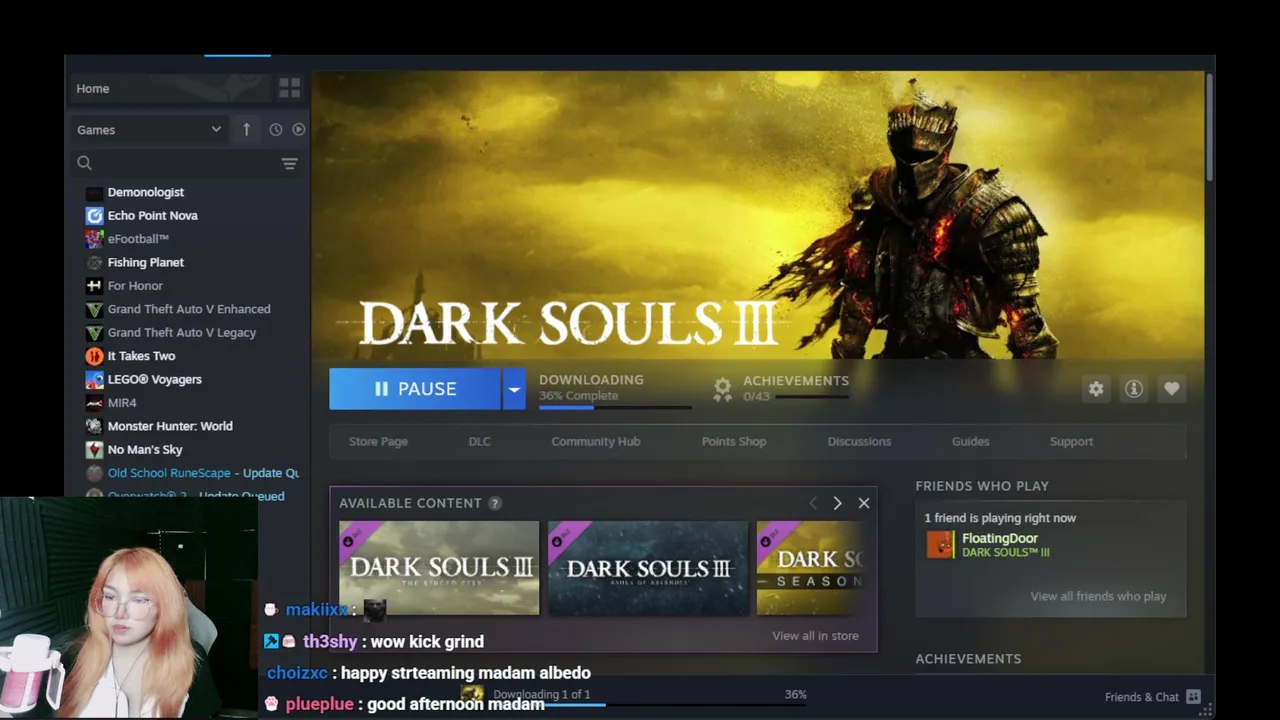Click the No Man's Sky game icon

94,450
